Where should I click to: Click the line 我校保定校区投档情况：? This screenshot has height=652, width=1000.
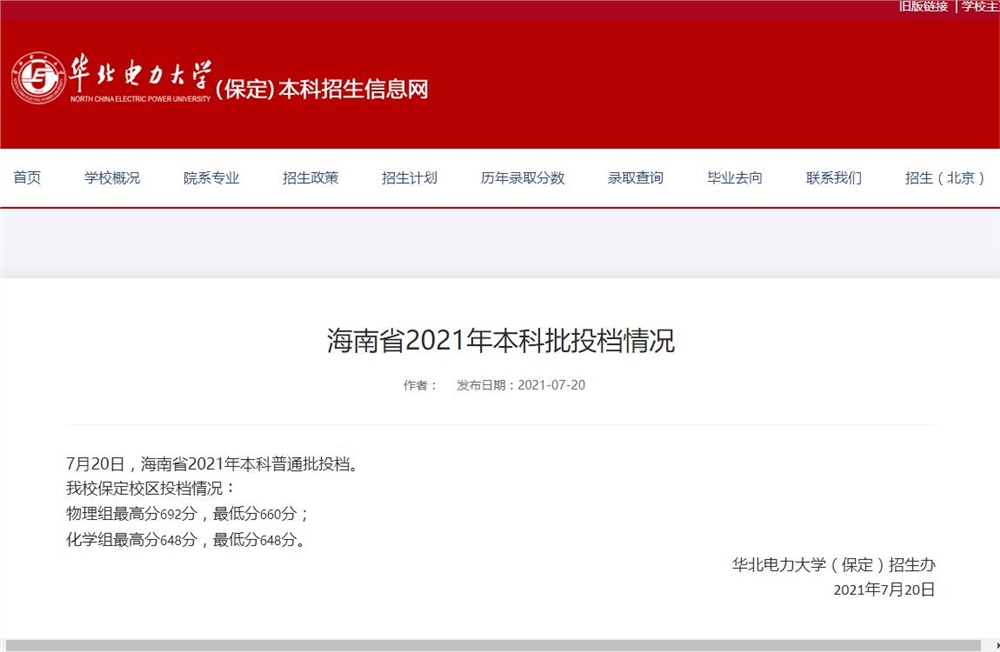coord(151,489)
